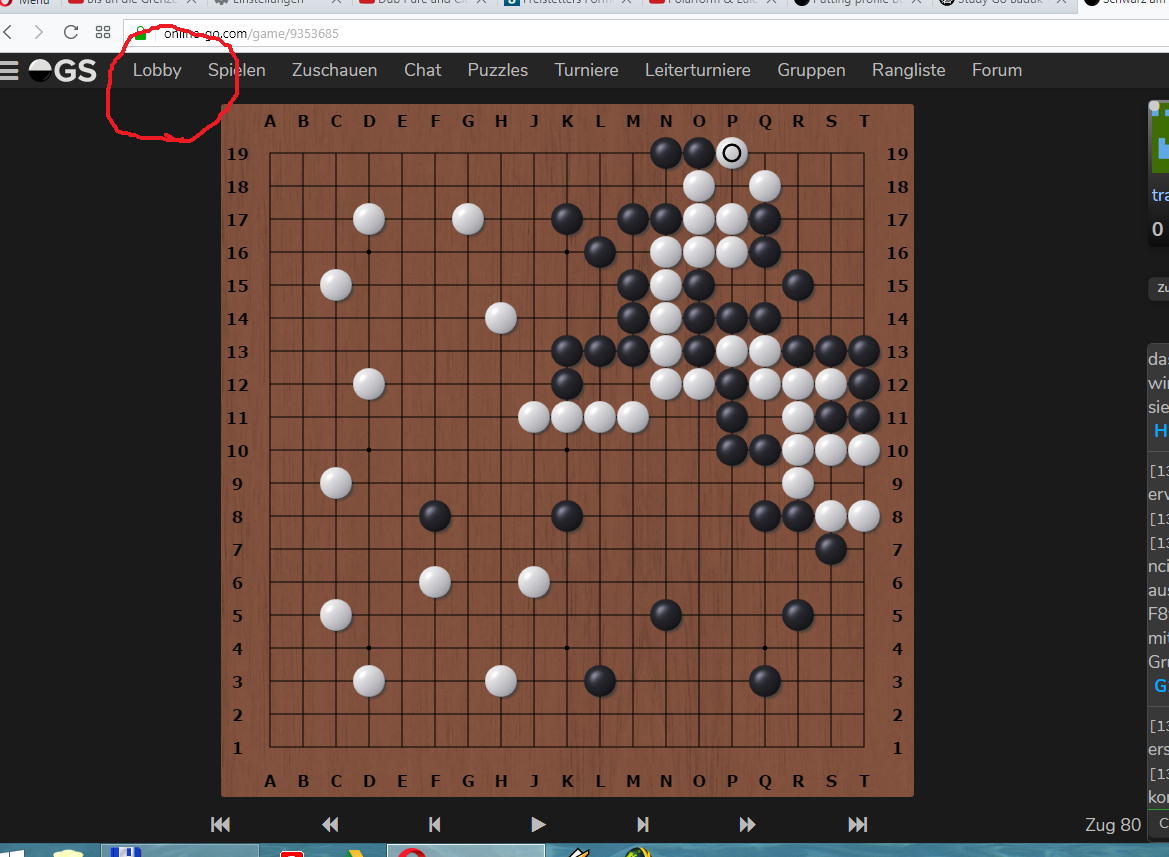Viewport: 1169px width, 857px height.
Task: Step forward one move
Action: 643,824
